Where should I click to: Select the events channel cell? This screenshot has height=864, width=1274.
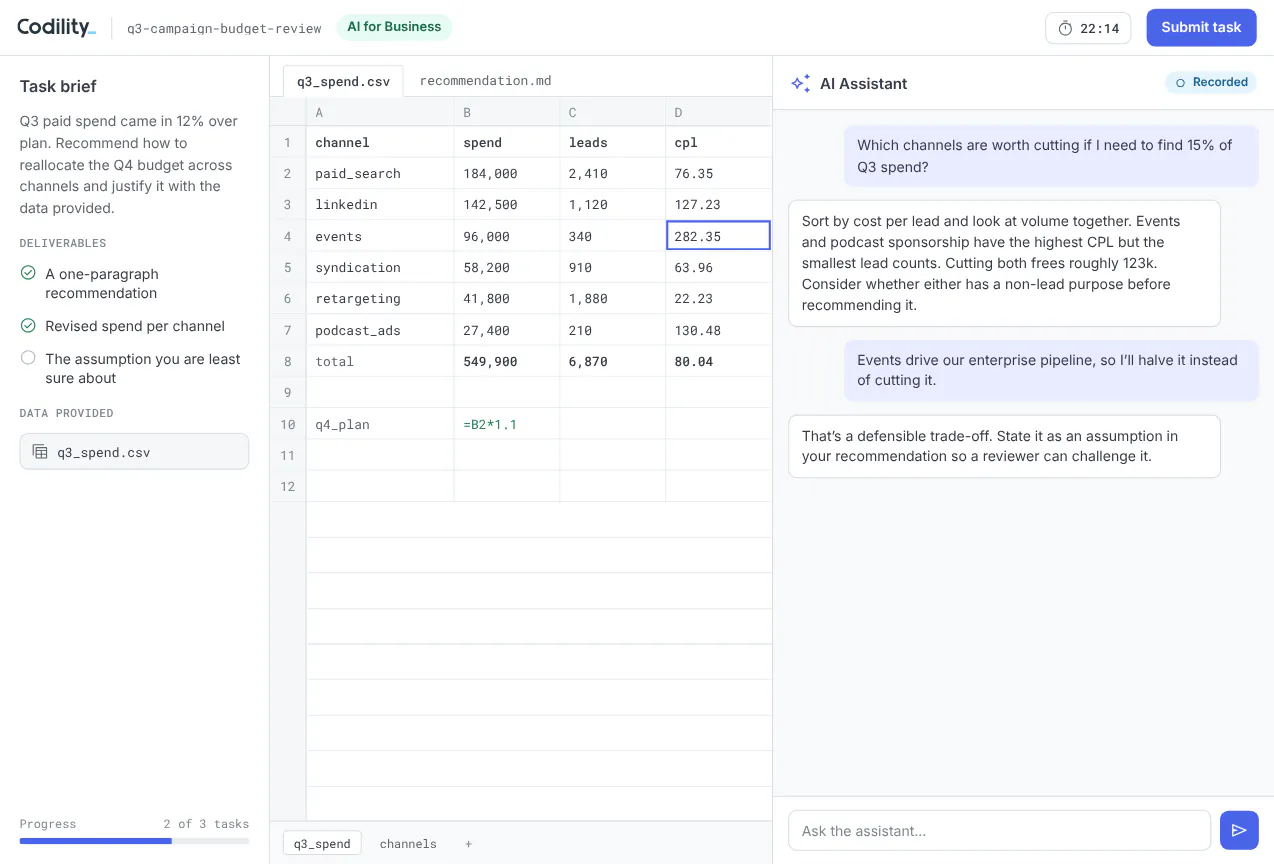point(380,236)
